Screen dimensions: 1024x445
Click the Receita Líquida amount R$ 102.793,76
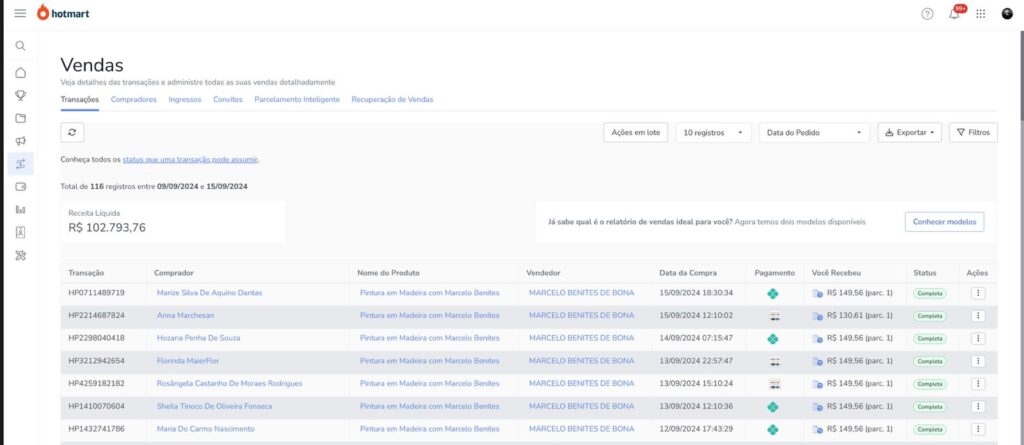pos(107,228)
